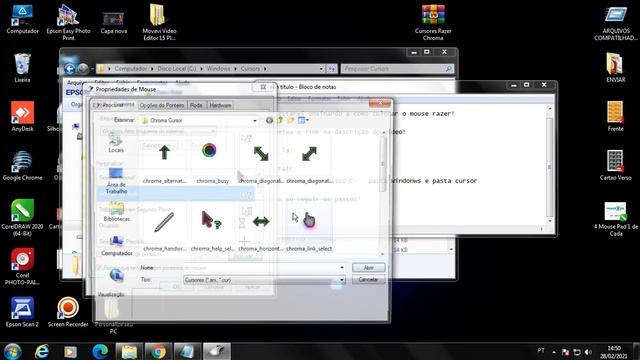Click the Explorer refresh button
This screenshot has width=640, height=360.
[x=331, y=69]
